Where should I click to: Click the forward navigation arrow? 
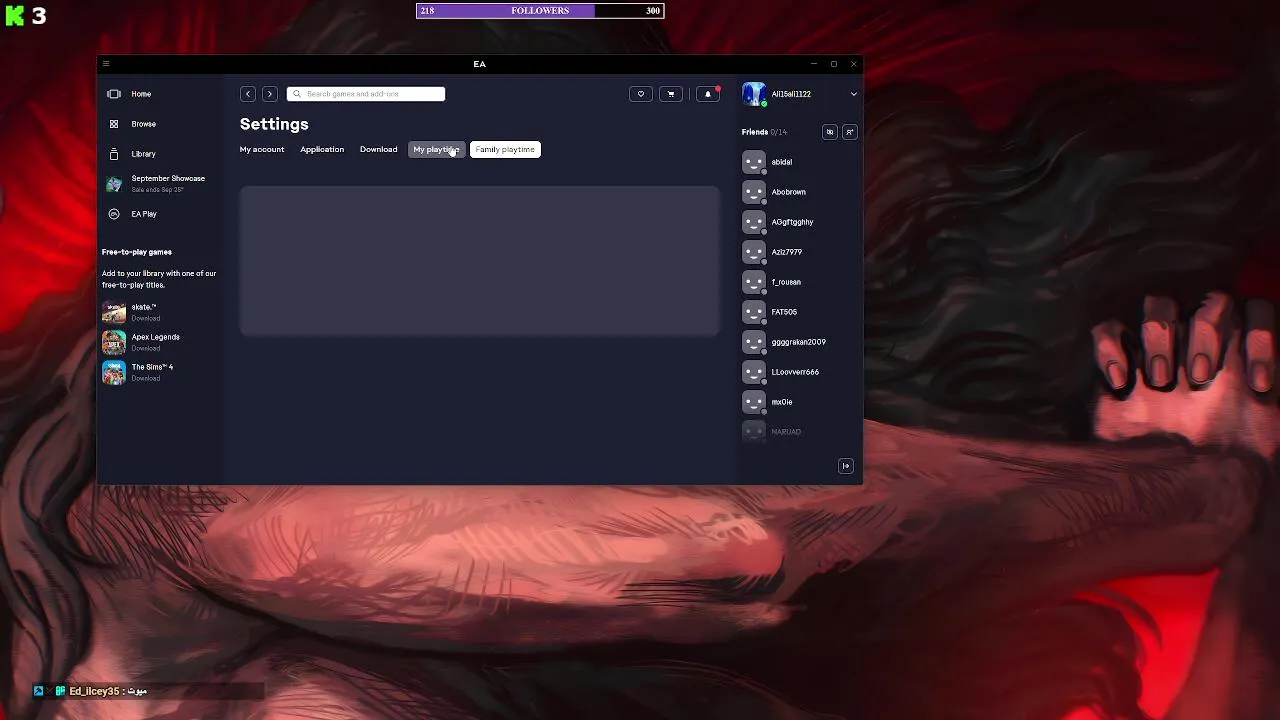click(x=270, y=94)
